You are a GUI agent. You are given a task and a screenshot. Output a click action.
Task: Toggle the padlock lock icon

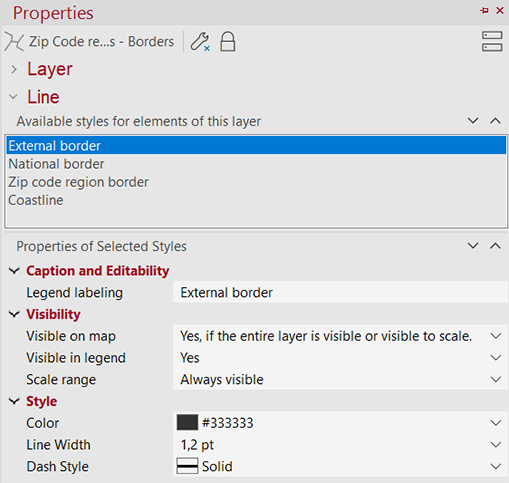(228, 42)
